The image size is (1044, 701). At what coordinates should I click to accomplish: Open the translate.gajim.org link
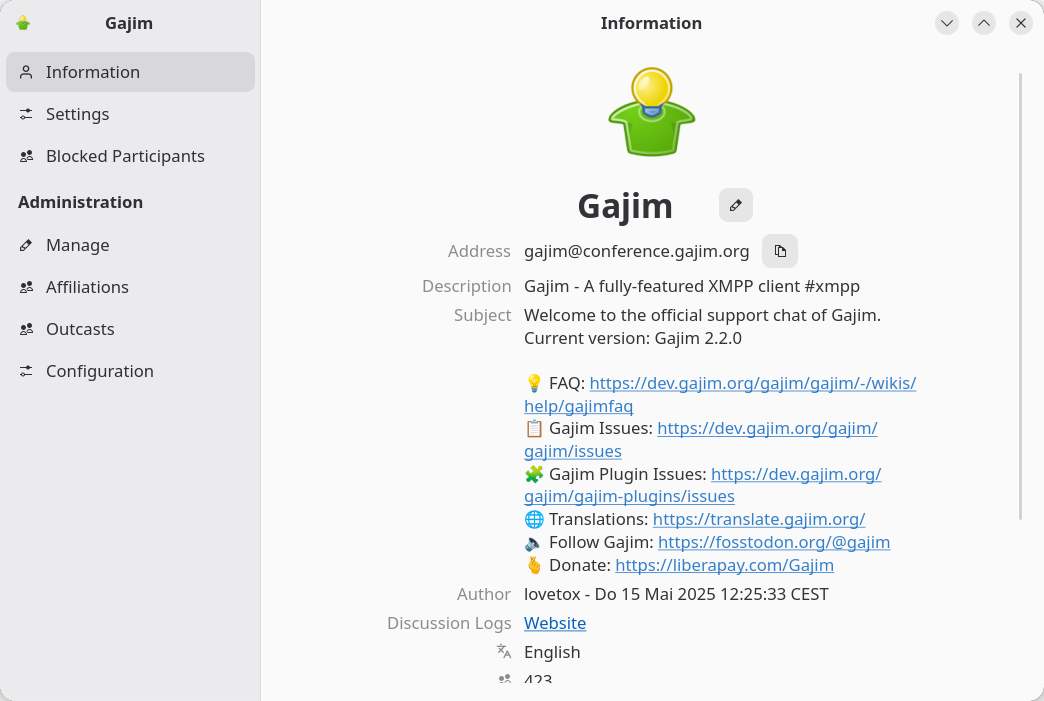point(759,519)
